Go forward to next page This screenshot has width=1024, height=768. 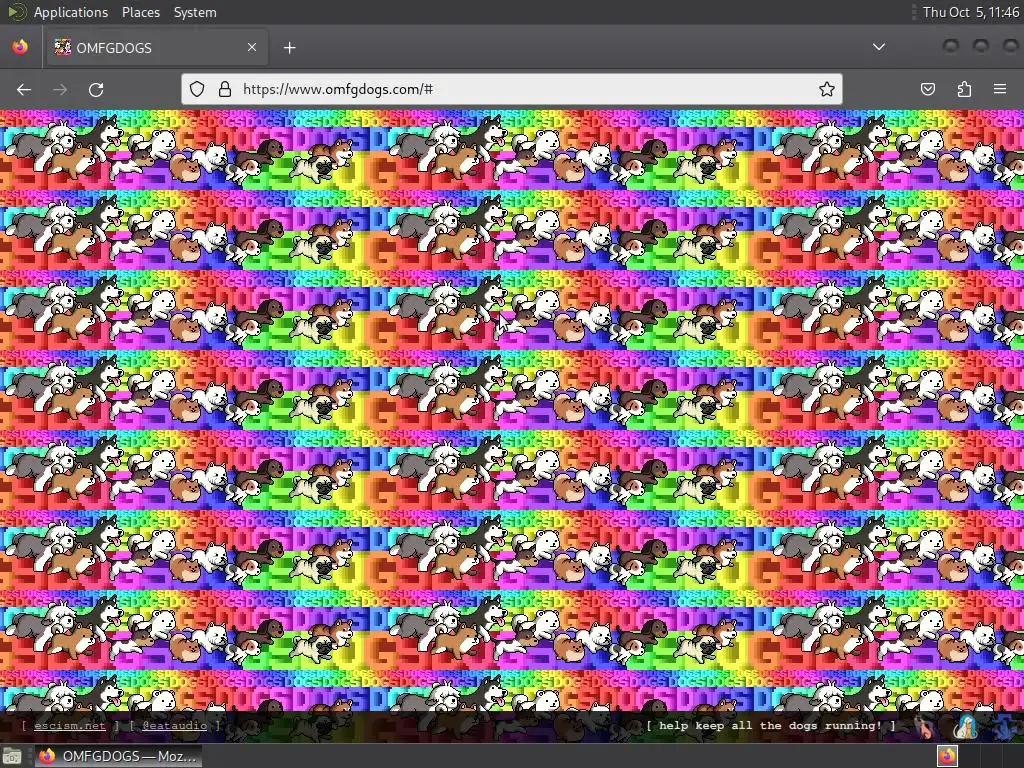[x=60, y=89]
